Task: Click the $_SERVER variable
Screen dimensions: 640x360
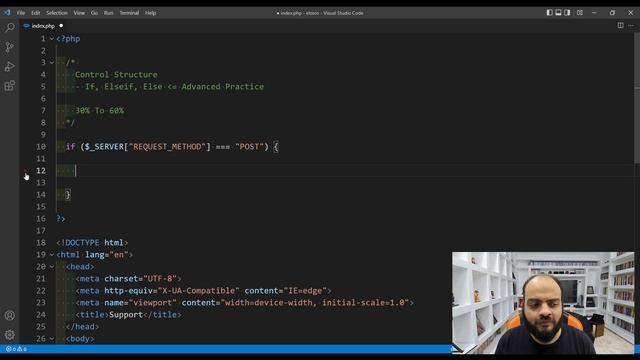Action: point(104,147)
